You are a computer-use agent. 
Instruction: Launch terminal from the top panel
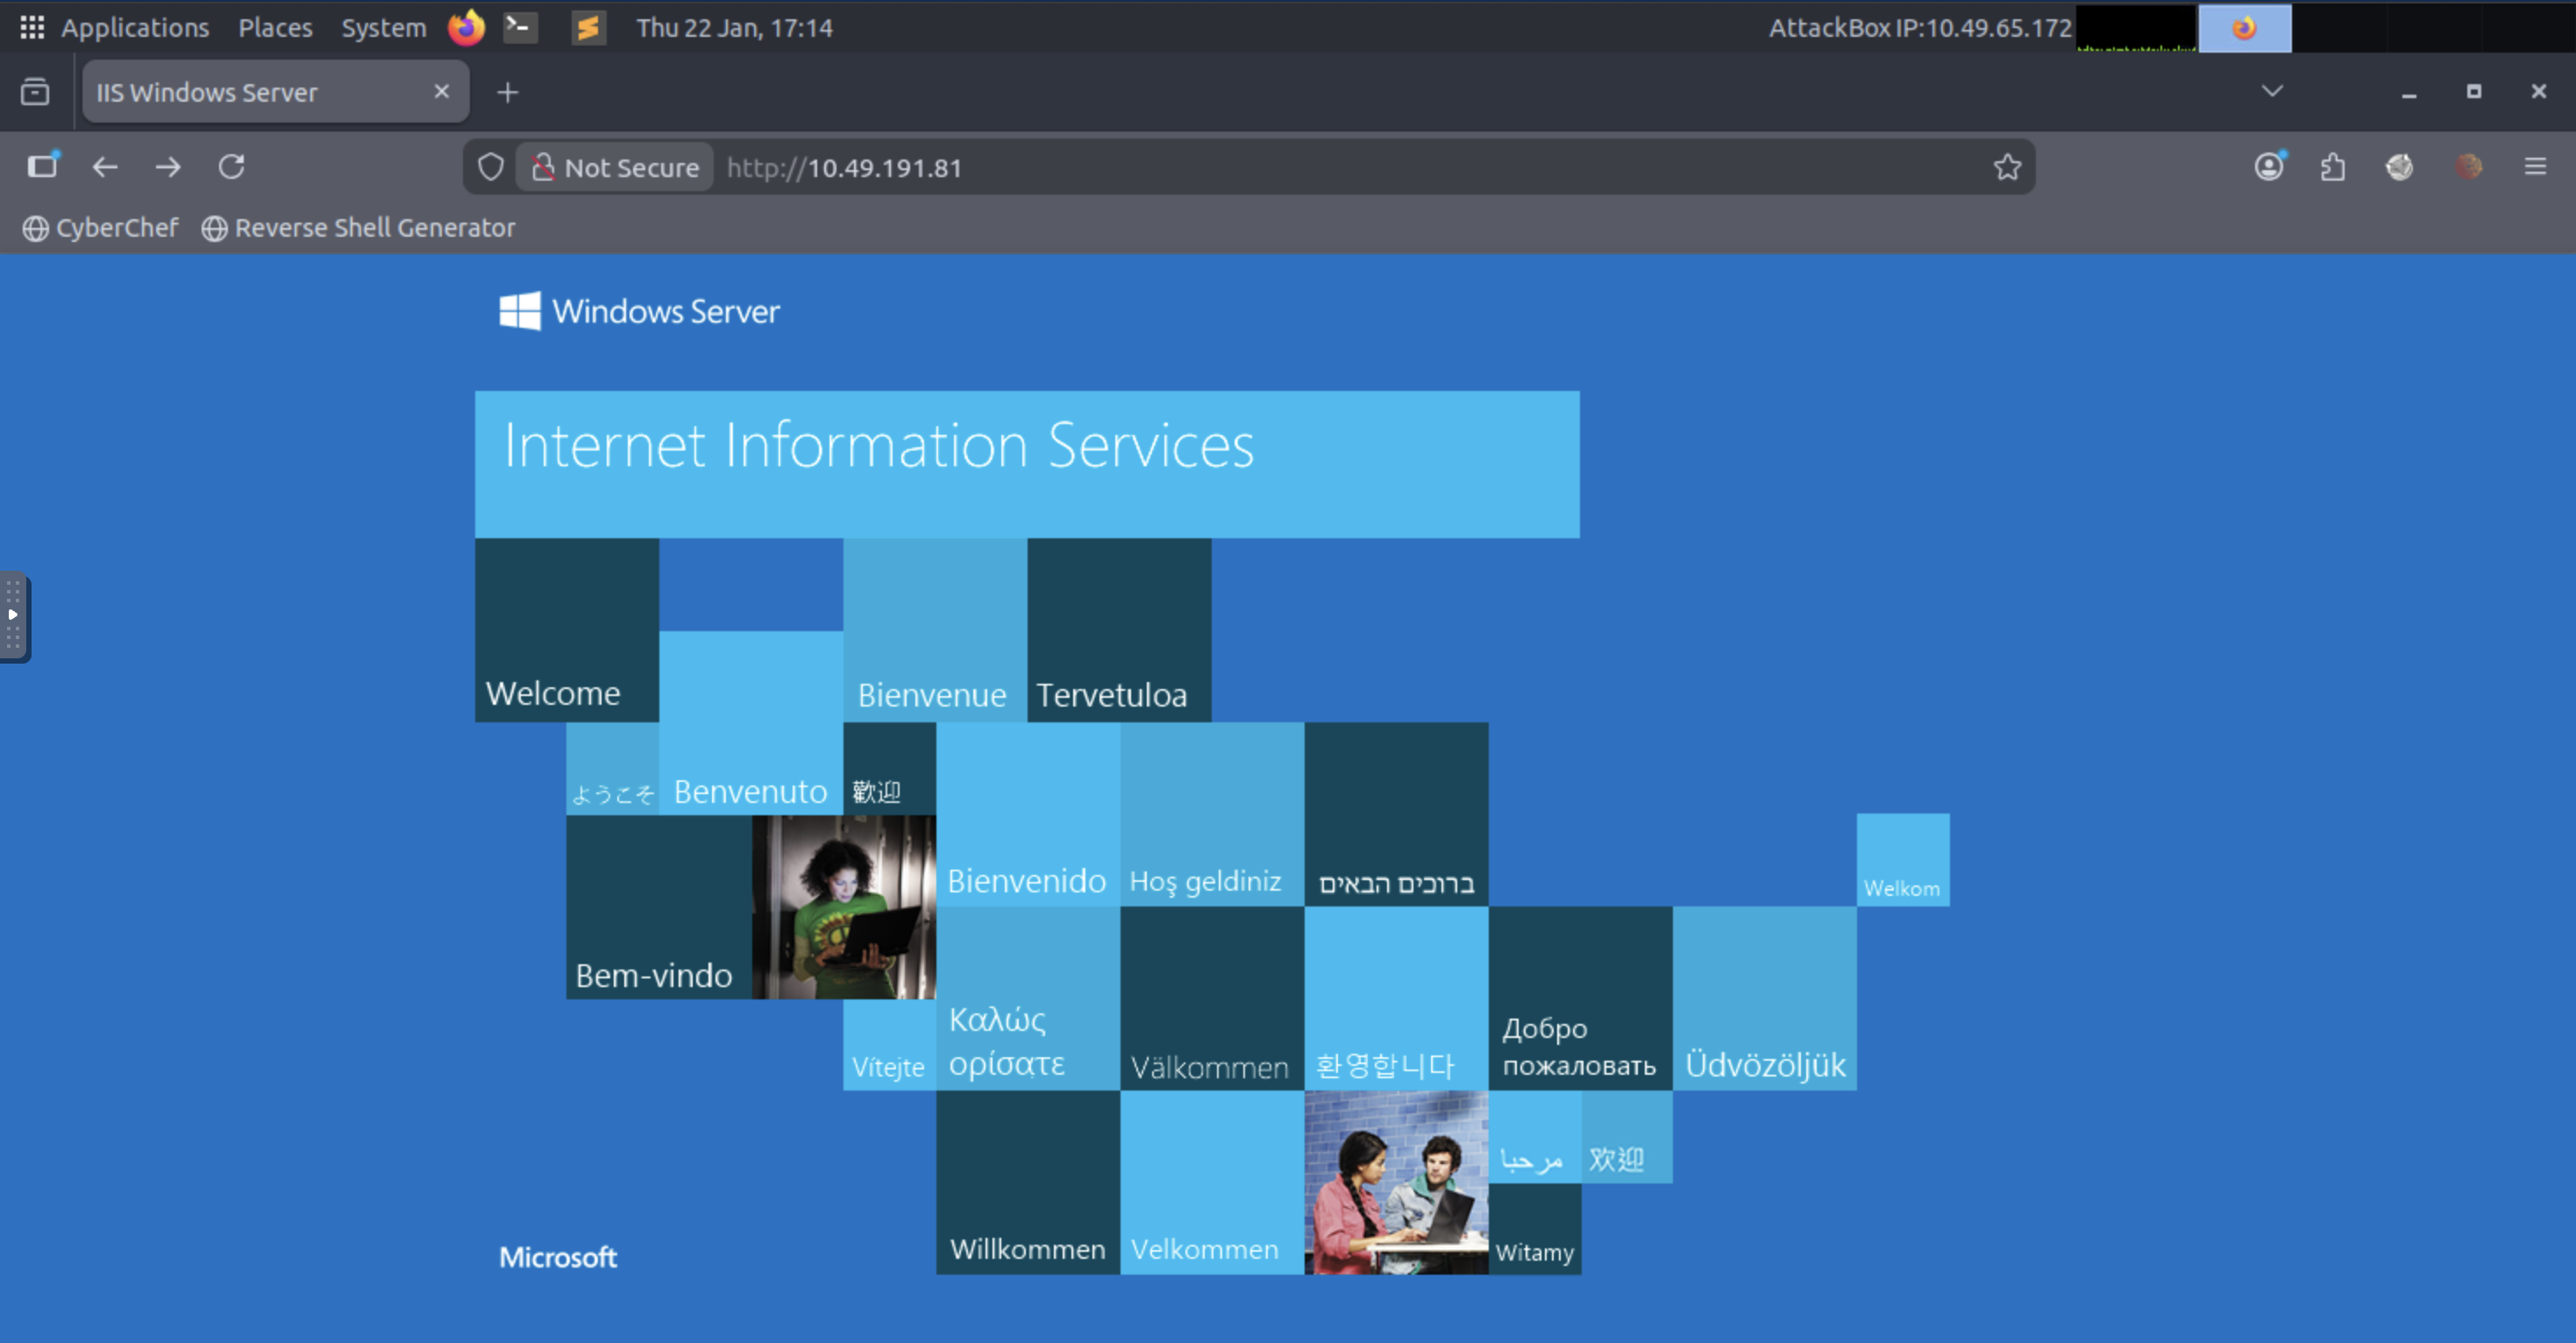click(x=520, y=28)
